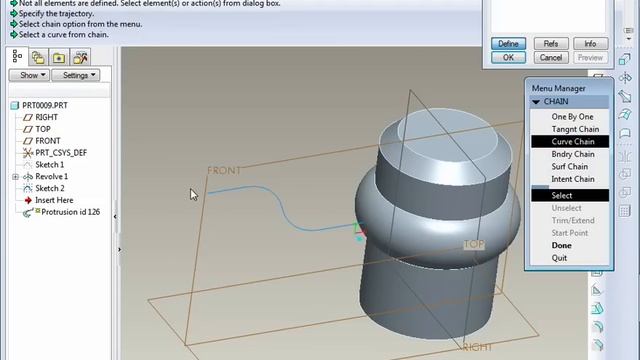Select the Variable Section Sweep tool icon
640x360 pixels.
click(x=624, y=97)
